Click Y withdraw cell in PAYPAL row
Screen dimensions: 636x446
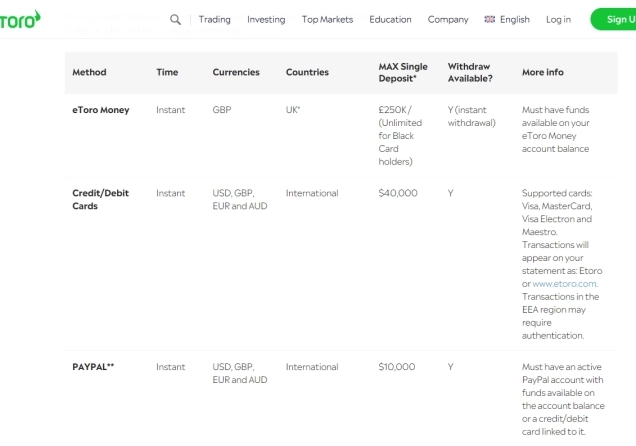451,367
